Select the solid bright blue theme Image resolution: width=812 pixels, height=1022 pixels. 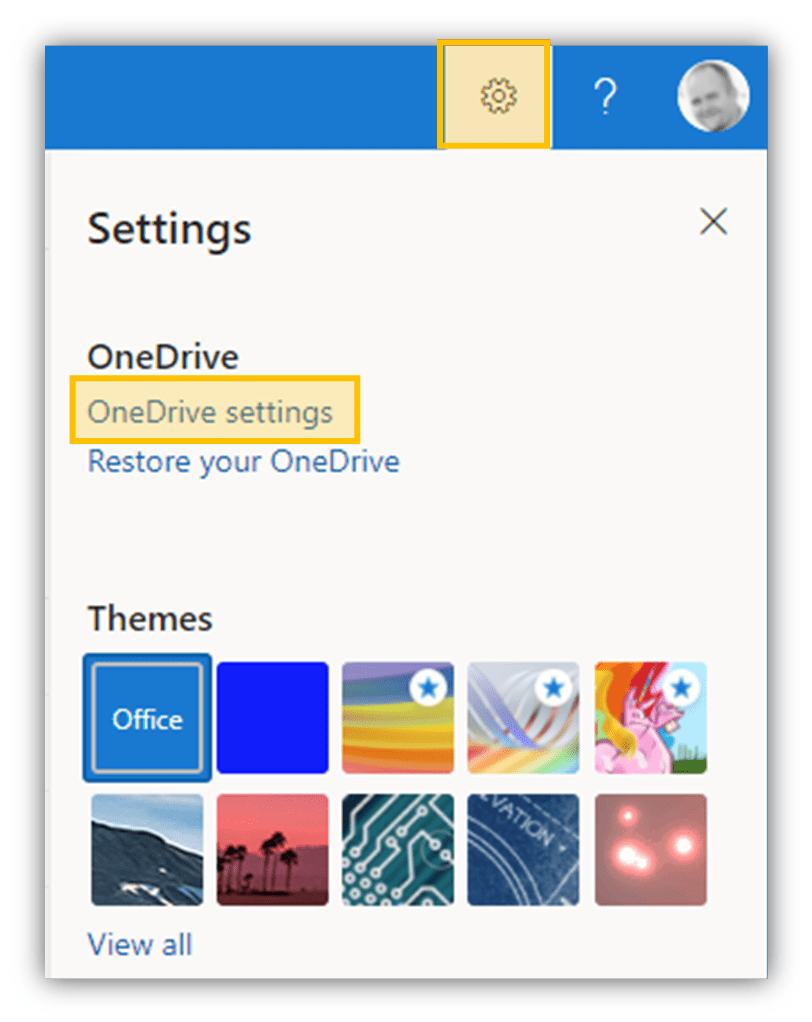click(x=272, y=718)
